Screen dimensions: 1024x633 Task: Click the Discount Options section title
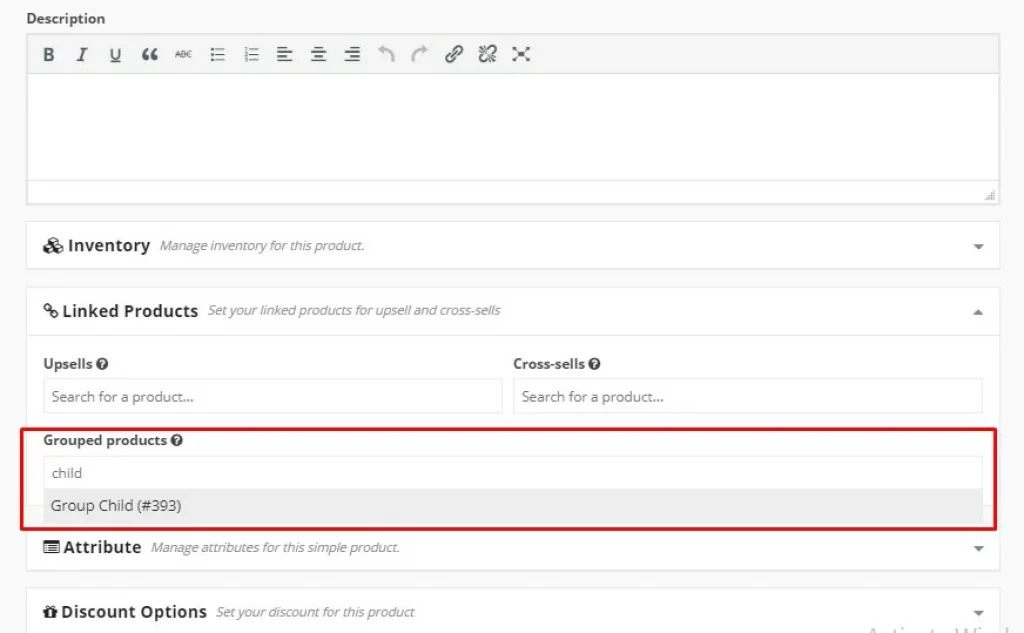(x=134, y=612)
